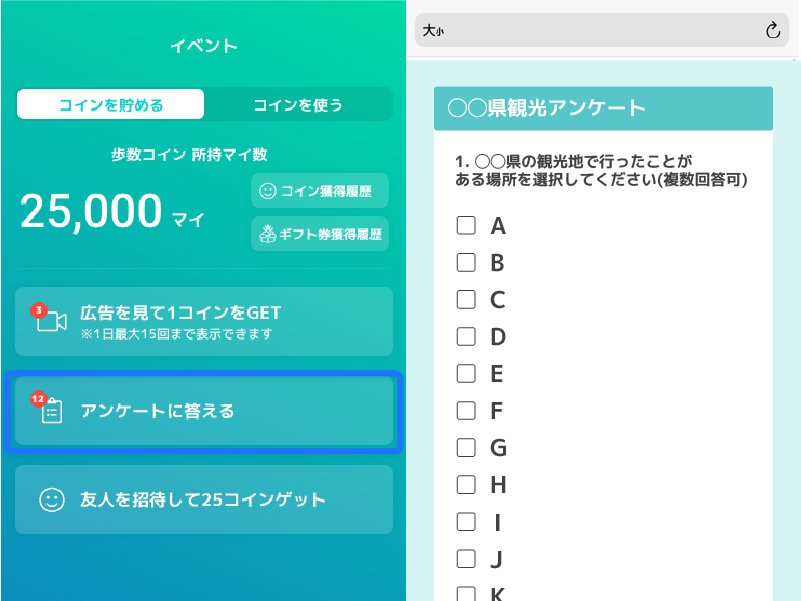The image size is (801, 601).
Task: Open 友人を招待して25コインゲット button
Action: click(204, 500)
